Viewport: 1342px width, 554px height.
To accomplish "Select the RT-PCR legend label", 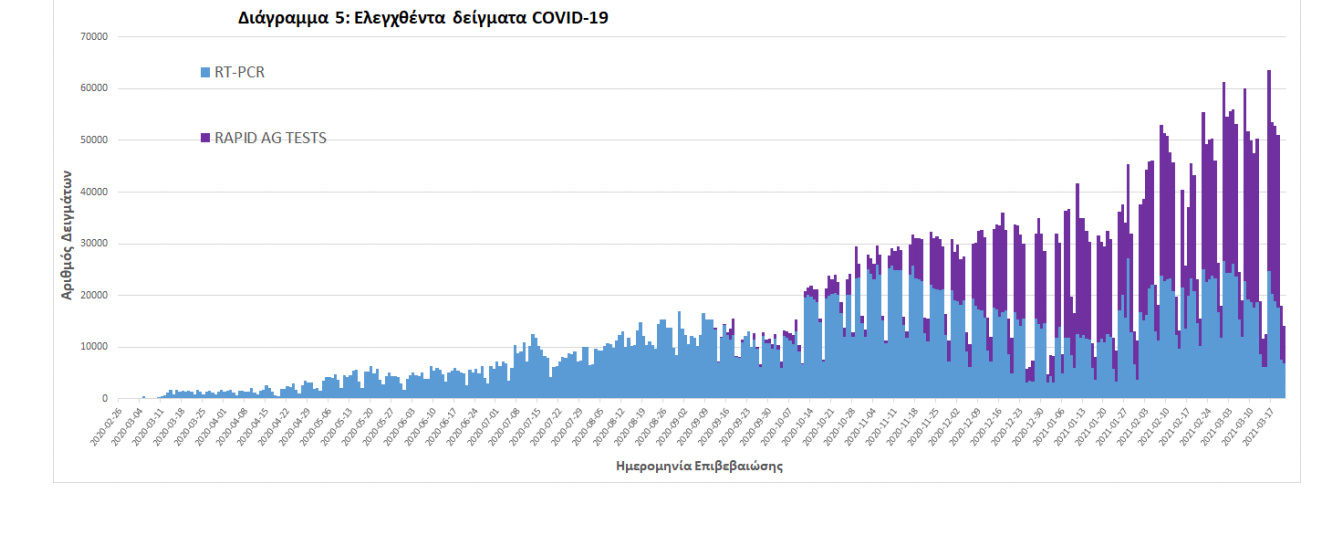I will (239, 72).
